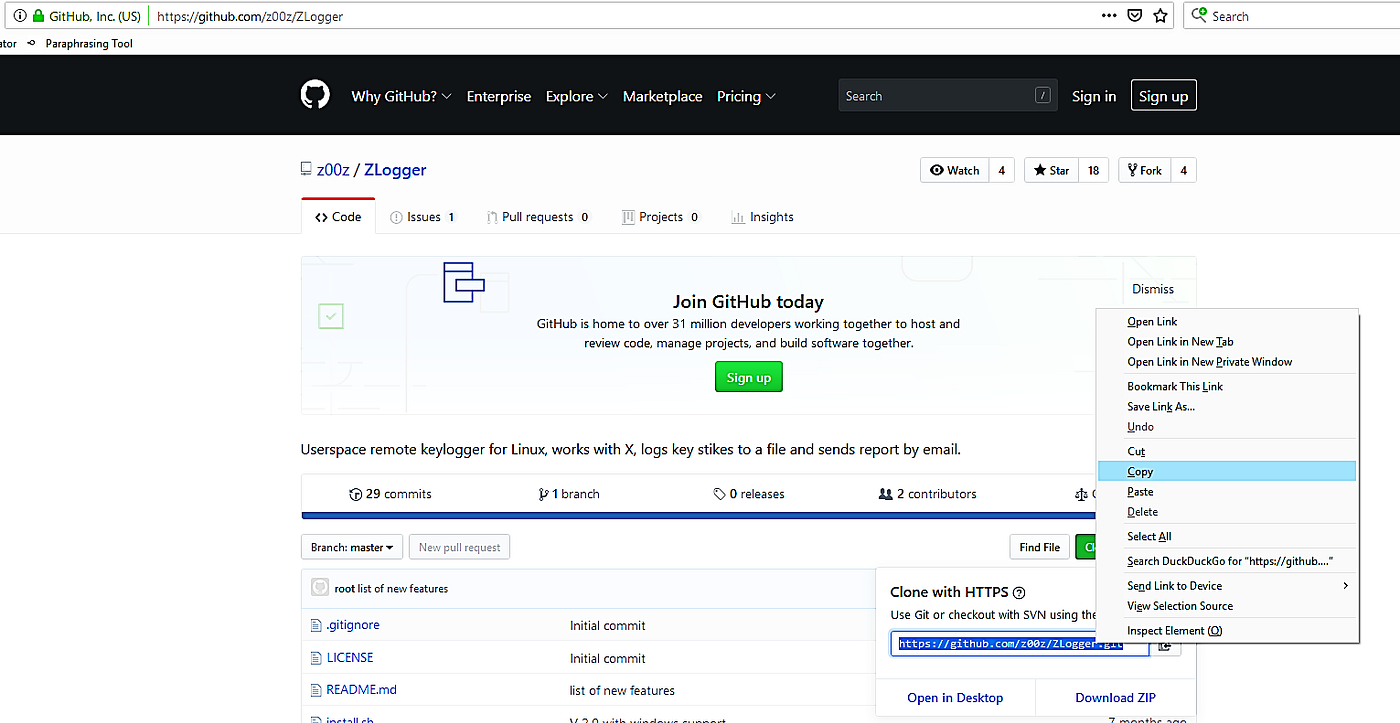Select Bookmark This Link

tap(1226, 387)
